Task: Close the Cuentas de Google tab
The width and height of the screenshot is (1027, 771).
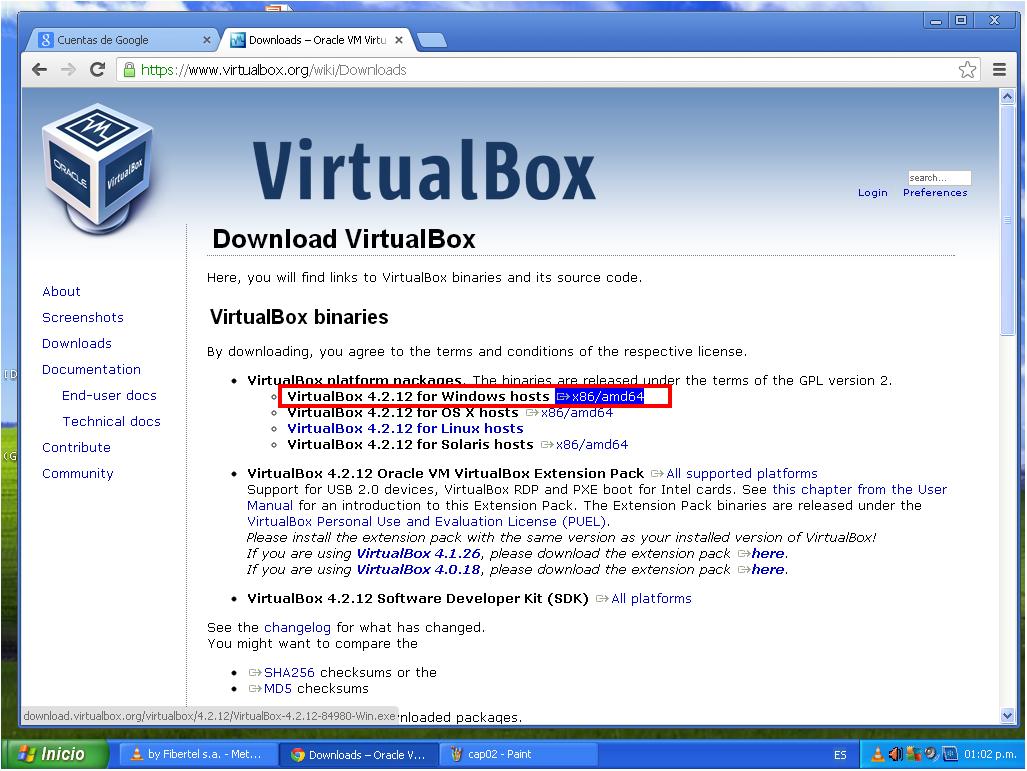Action: pos(206,40)
